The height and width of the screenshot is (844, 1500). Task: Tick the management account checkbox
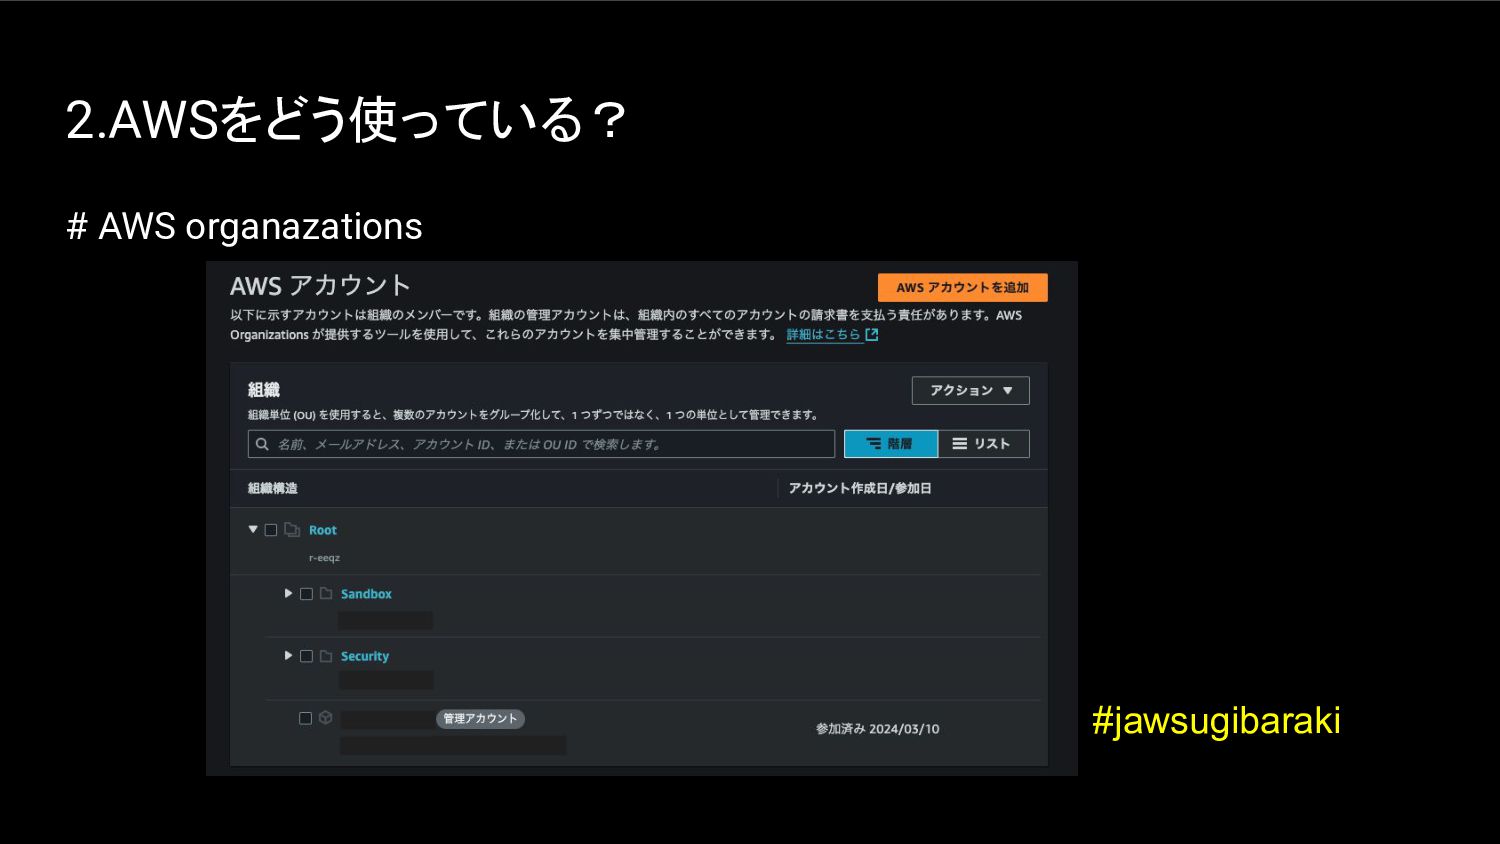[x=306, y=718]
